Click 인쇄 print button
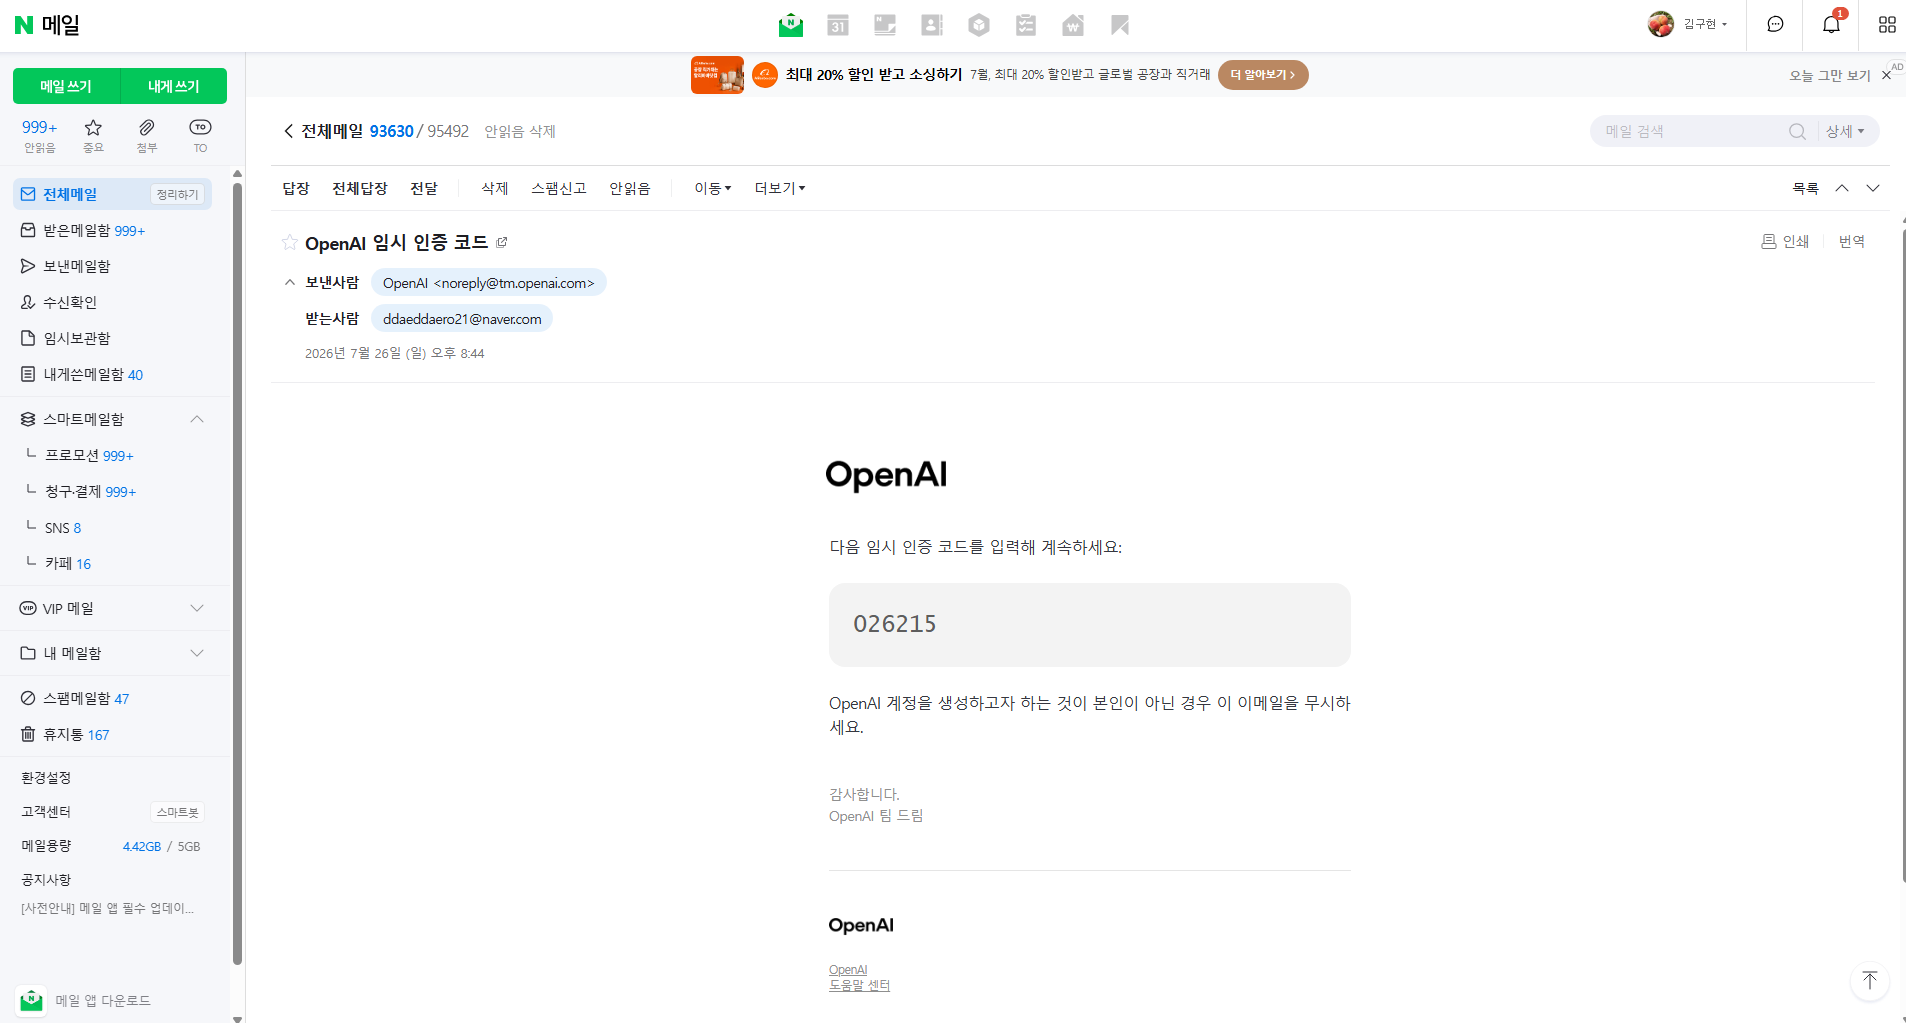Viewport: 1906px width, 1023px height. (x=1785, y=242)
